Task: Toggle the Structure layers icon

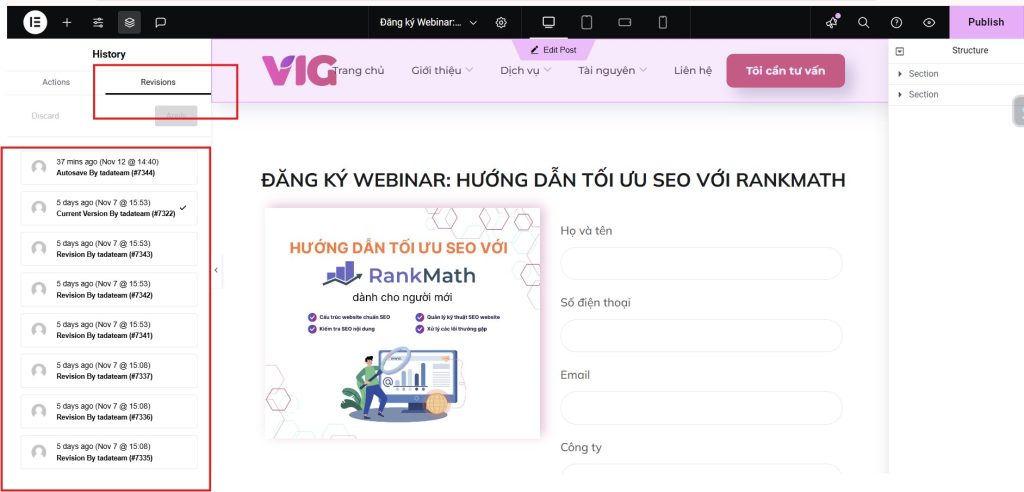Action: click(x=129, y=22)
